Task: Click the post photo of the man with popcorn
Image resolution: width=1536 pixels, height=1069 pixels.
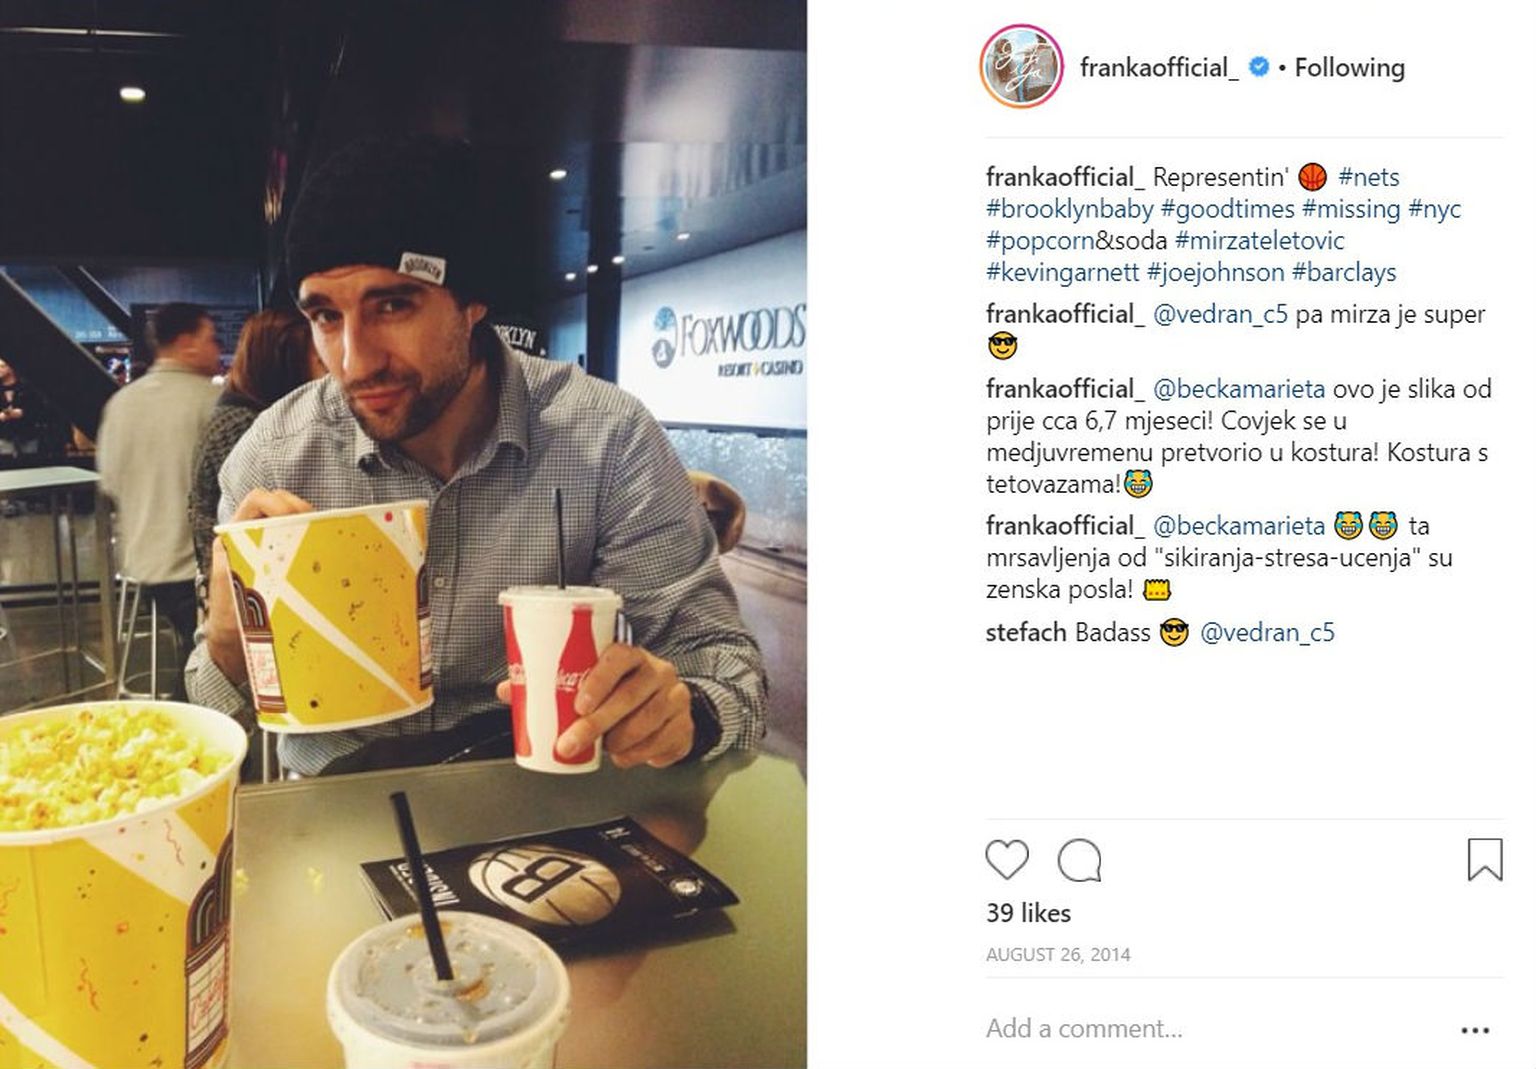Action: pos(403,534)
